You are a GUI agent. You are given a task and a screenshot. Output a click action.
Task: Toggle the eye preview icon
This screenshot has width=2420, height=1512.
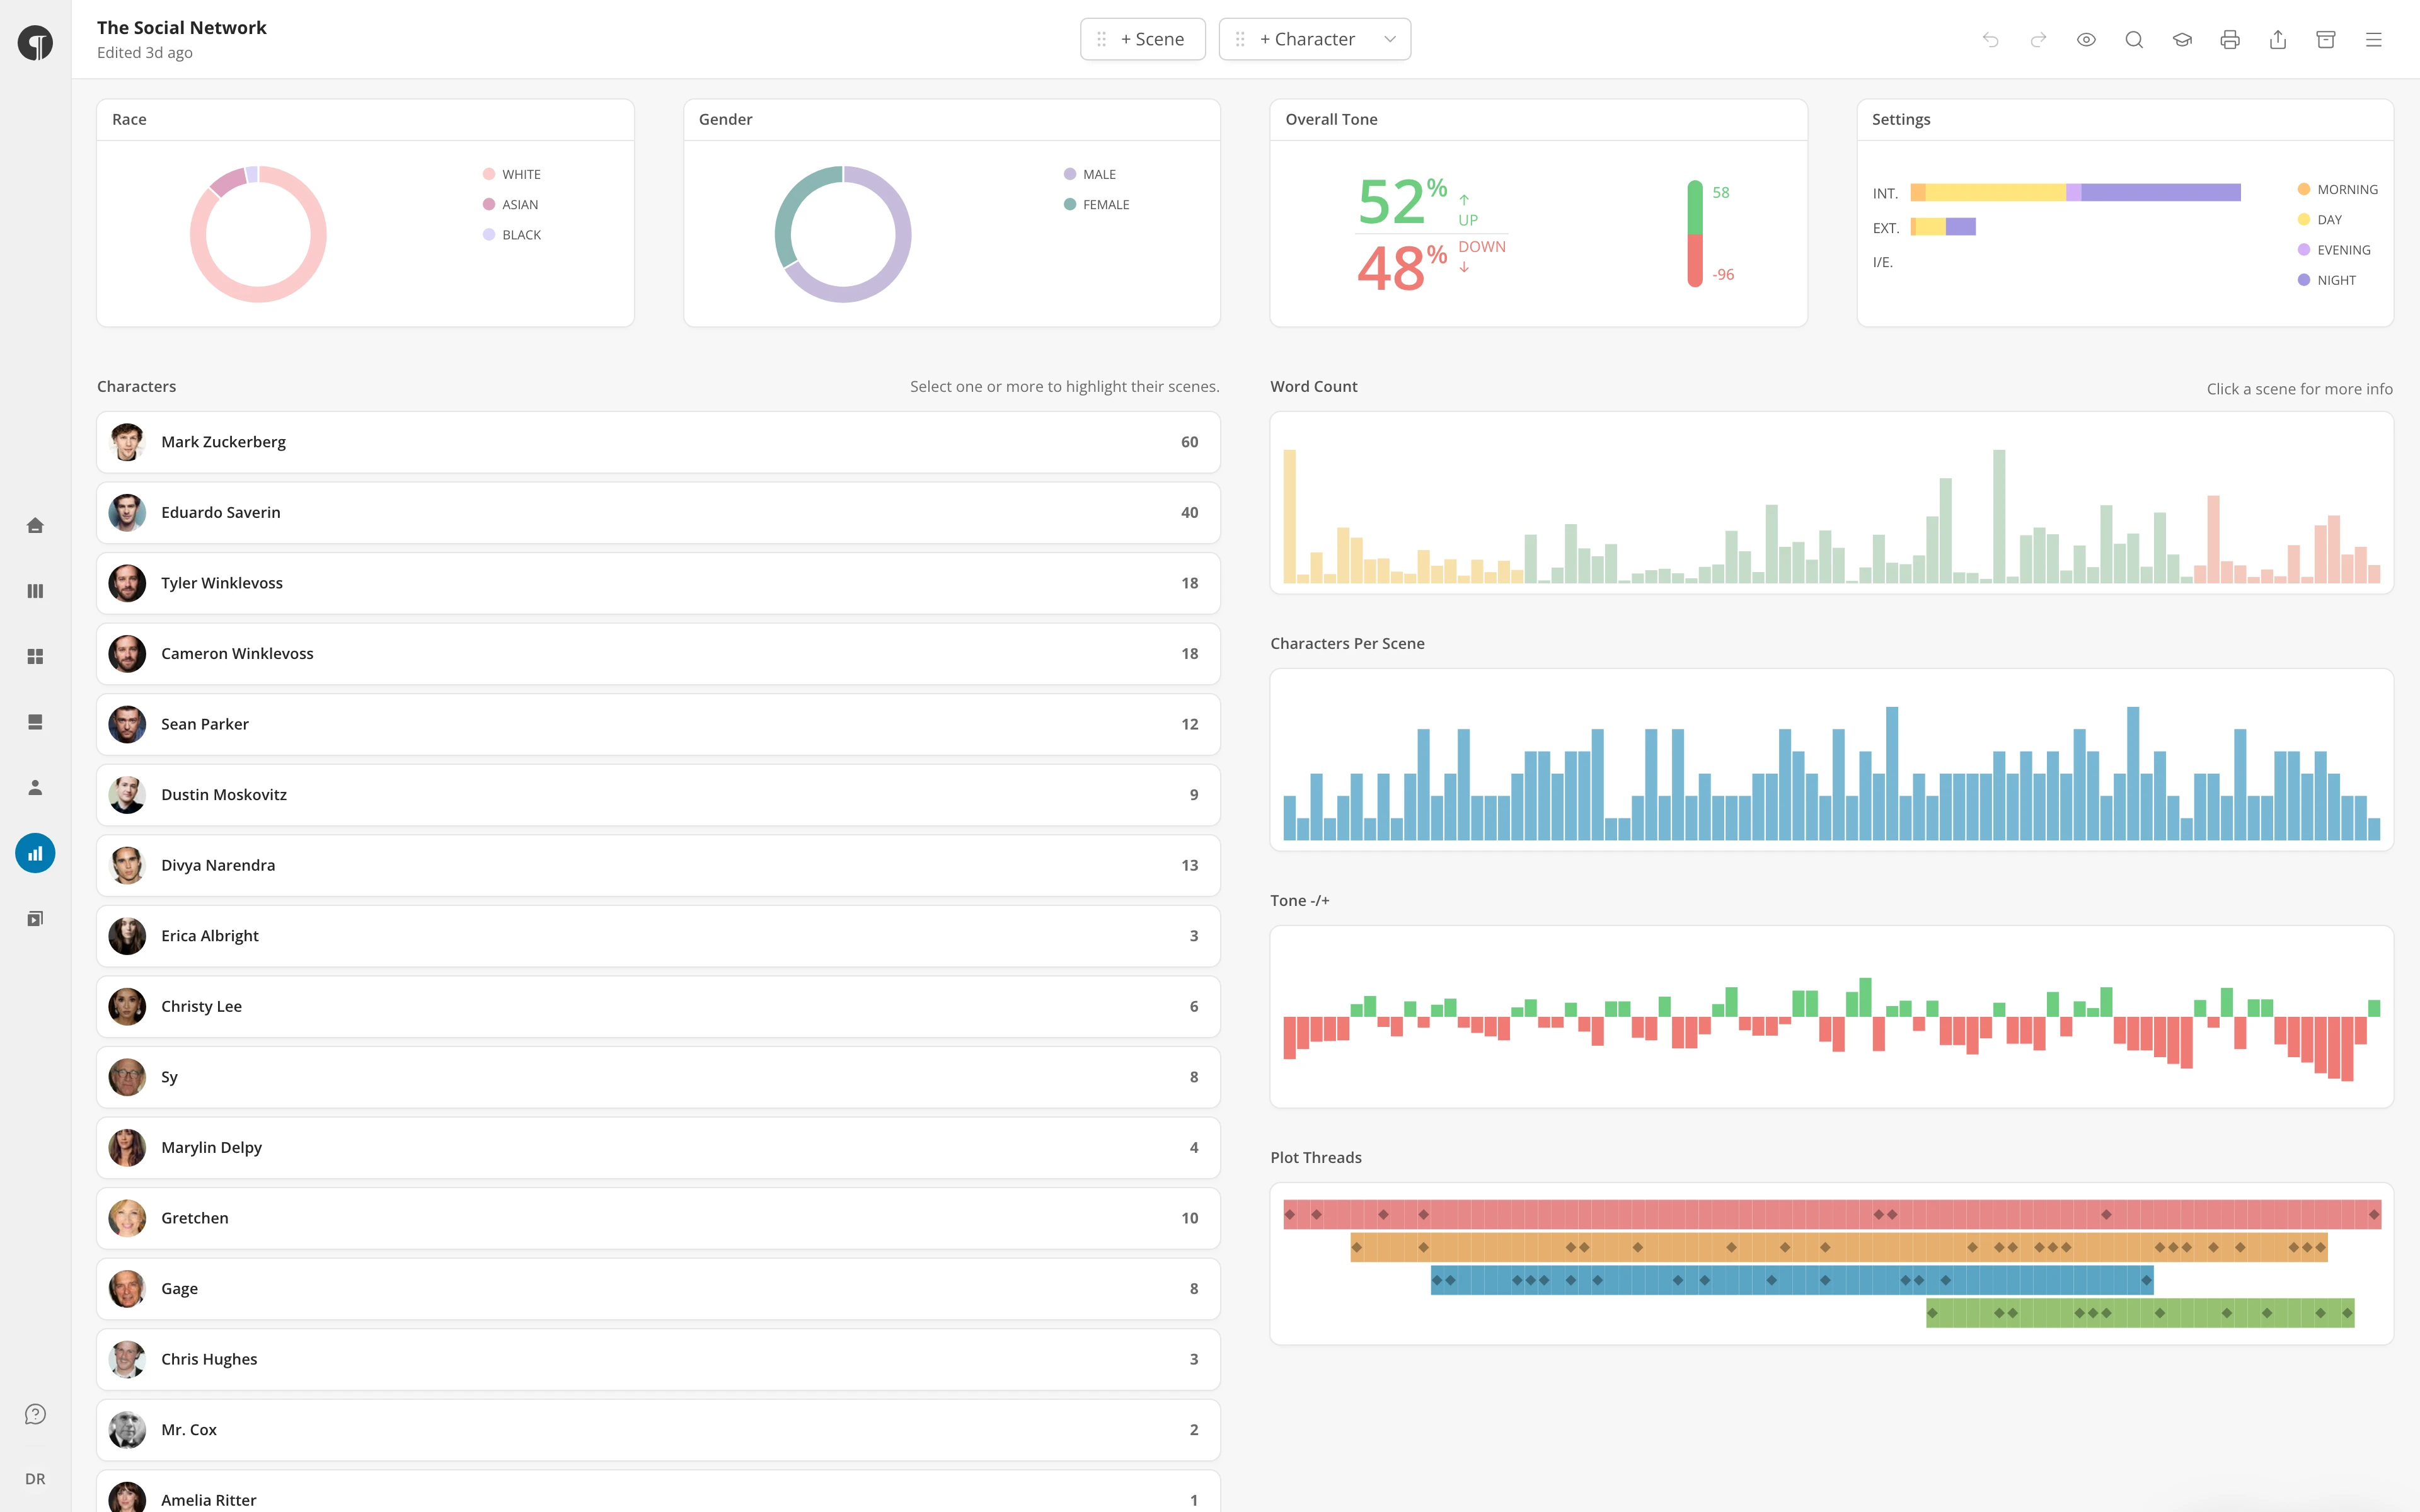click(x=2086, y=39)
